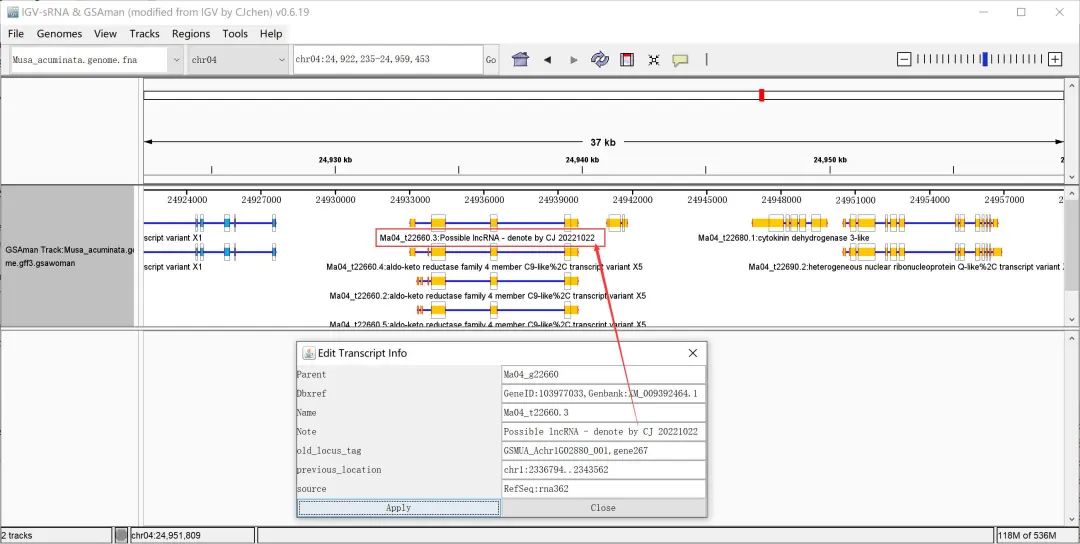
Task: Click the Note field in transcript dialog
Action: pos(603,432)
